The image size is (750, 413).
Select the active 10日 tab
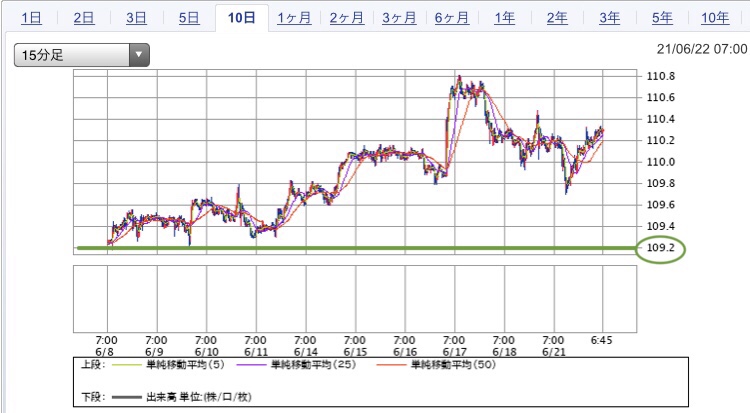[242, 18]
